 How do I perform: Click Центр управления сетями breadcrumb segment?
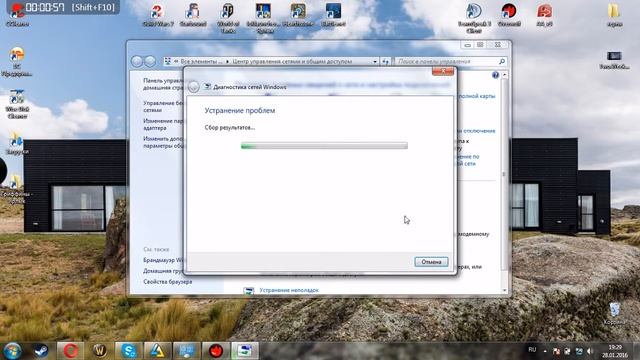pyautogui.click(x=292, y=62)
